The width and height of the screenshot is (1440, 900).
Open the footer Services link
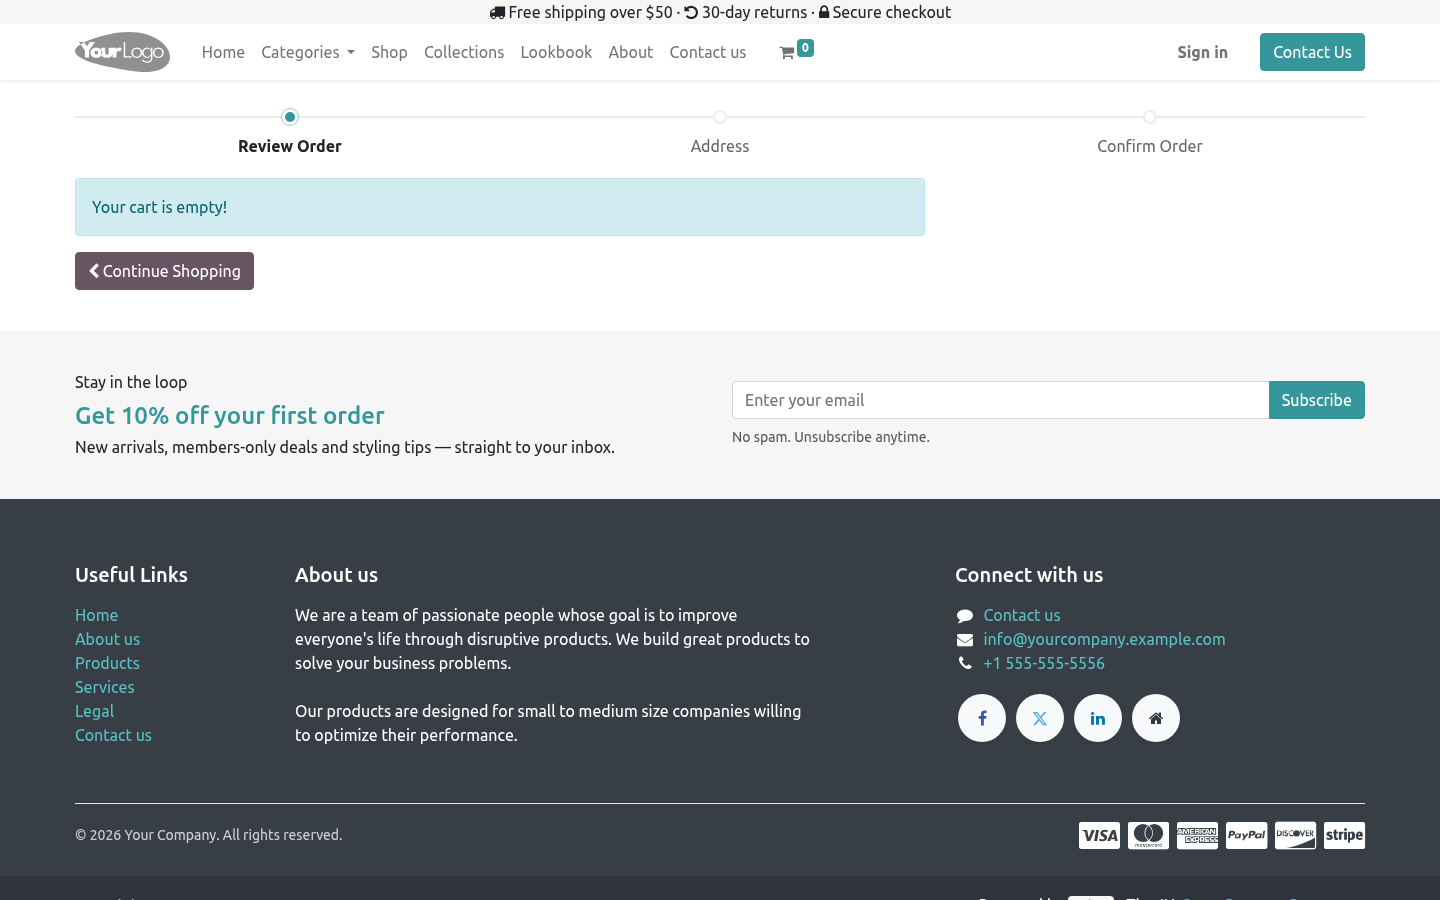click(x=104, y=687)
